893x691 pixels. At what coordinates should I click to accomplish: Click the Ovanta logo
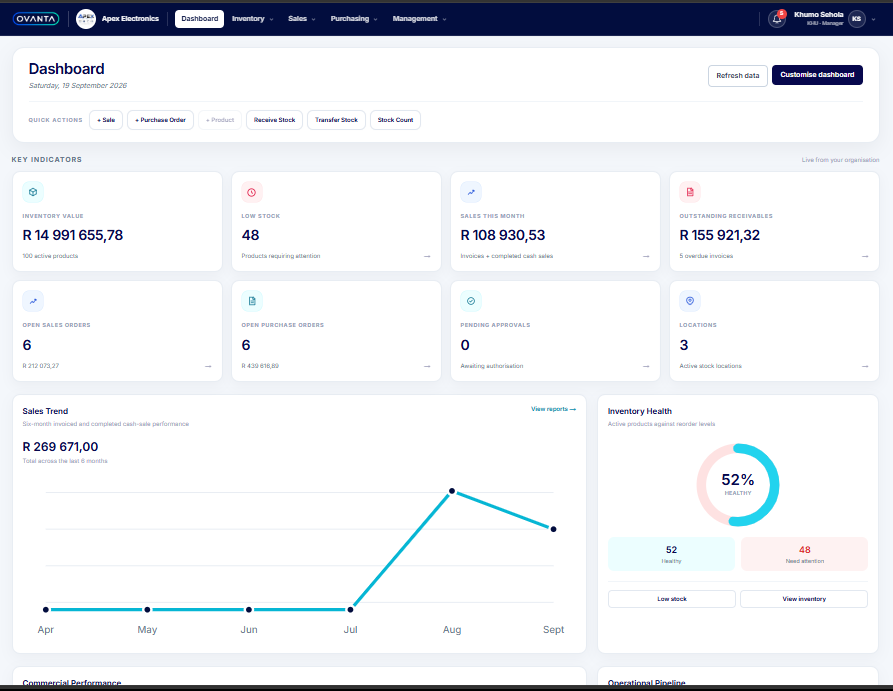click(x=36, y=19)
